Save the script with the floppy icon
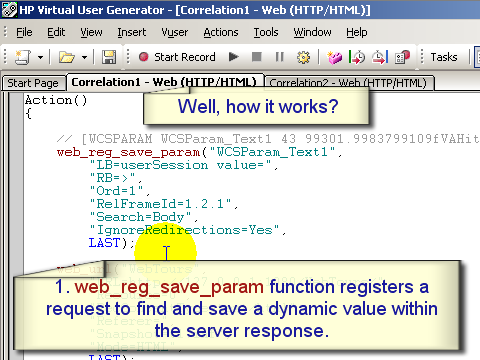This screenshot has height=360, width=480. pyautogui.click(x=109, y=57)
